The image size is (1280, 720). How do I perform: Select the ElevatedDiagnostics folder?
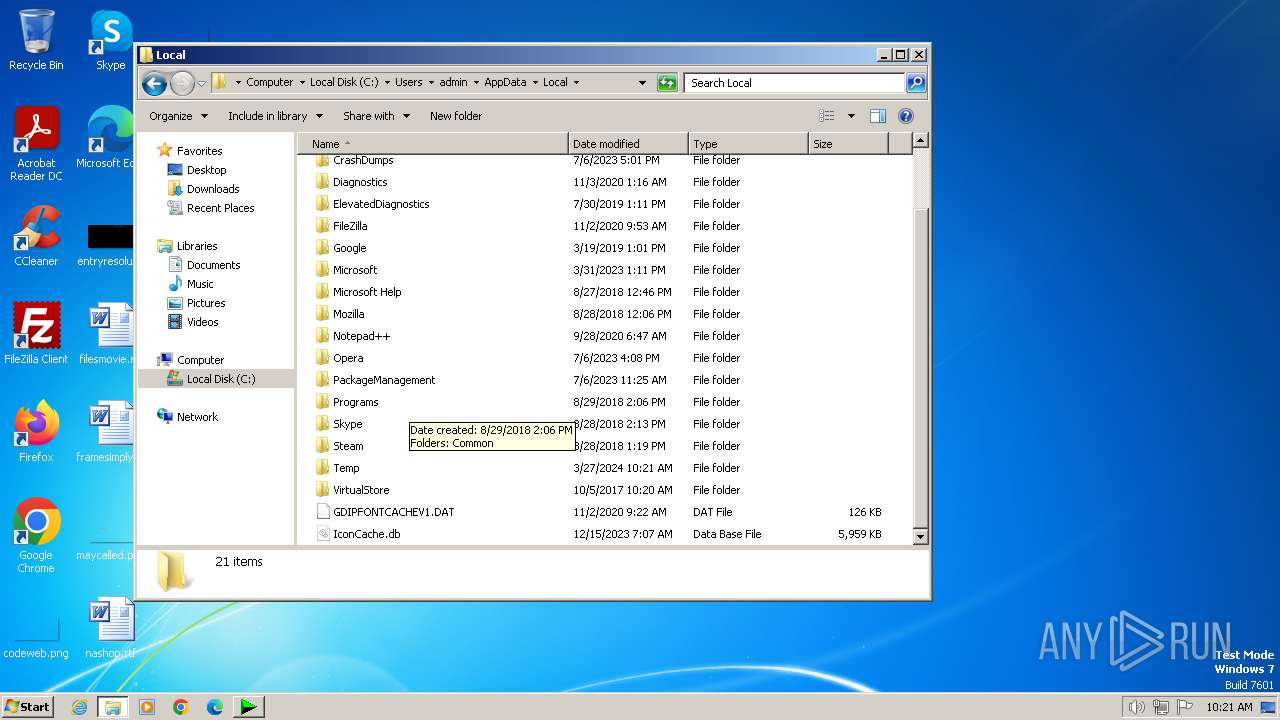(x=381, y=204)
